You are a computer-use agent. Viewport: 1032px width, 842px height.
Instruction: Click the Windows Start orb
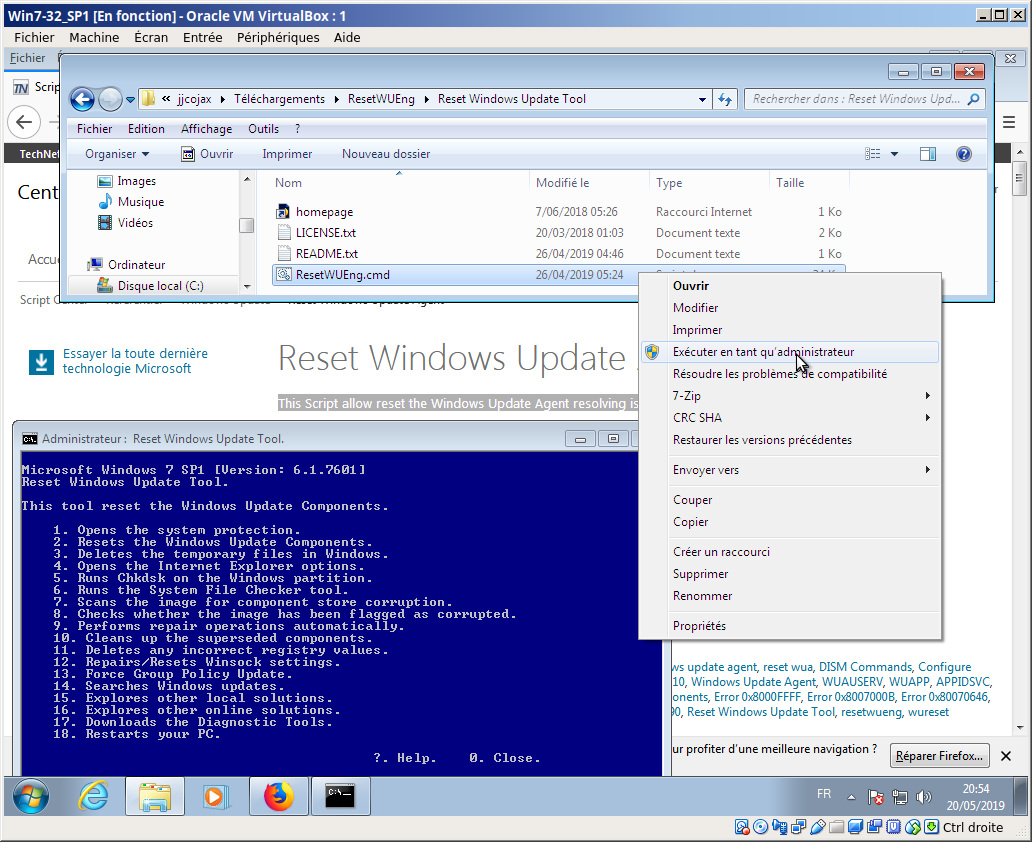pyautogui.click(x=32, y=796)
